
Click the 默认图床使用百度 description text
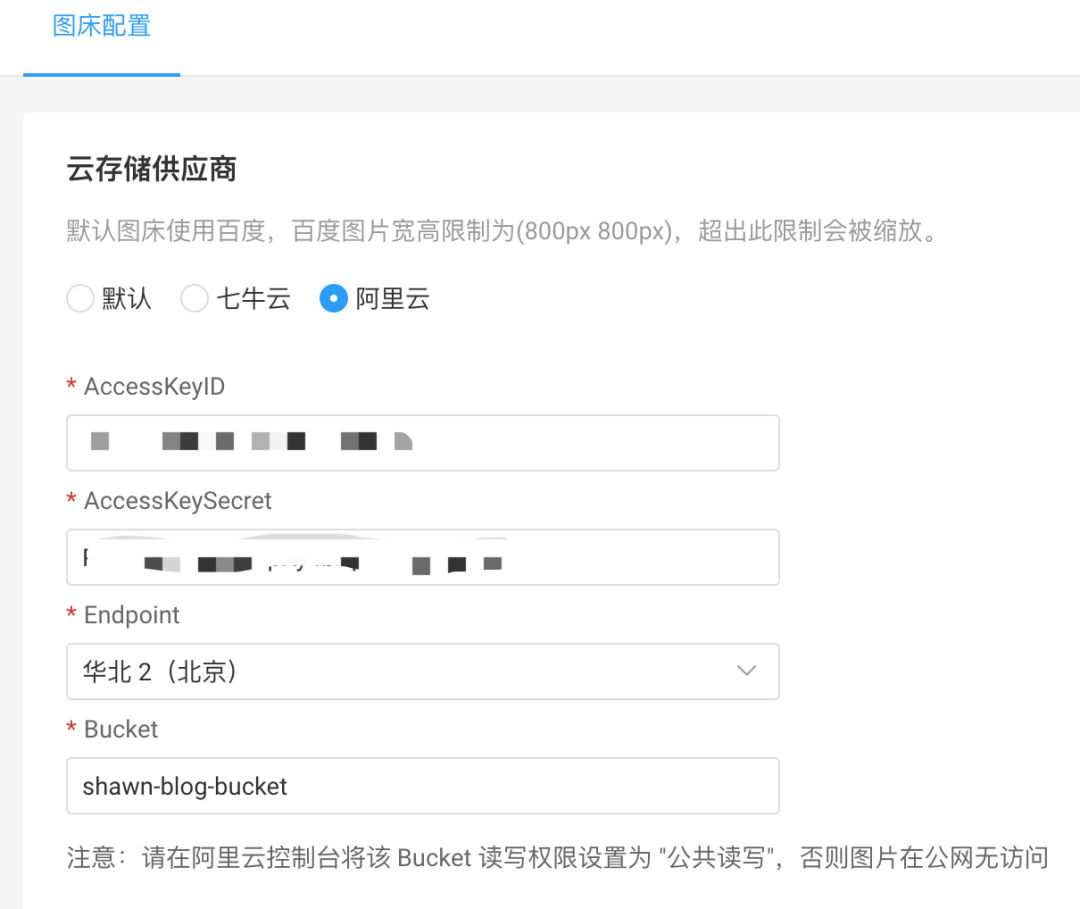pyautogui.click(x=502, y=231)
